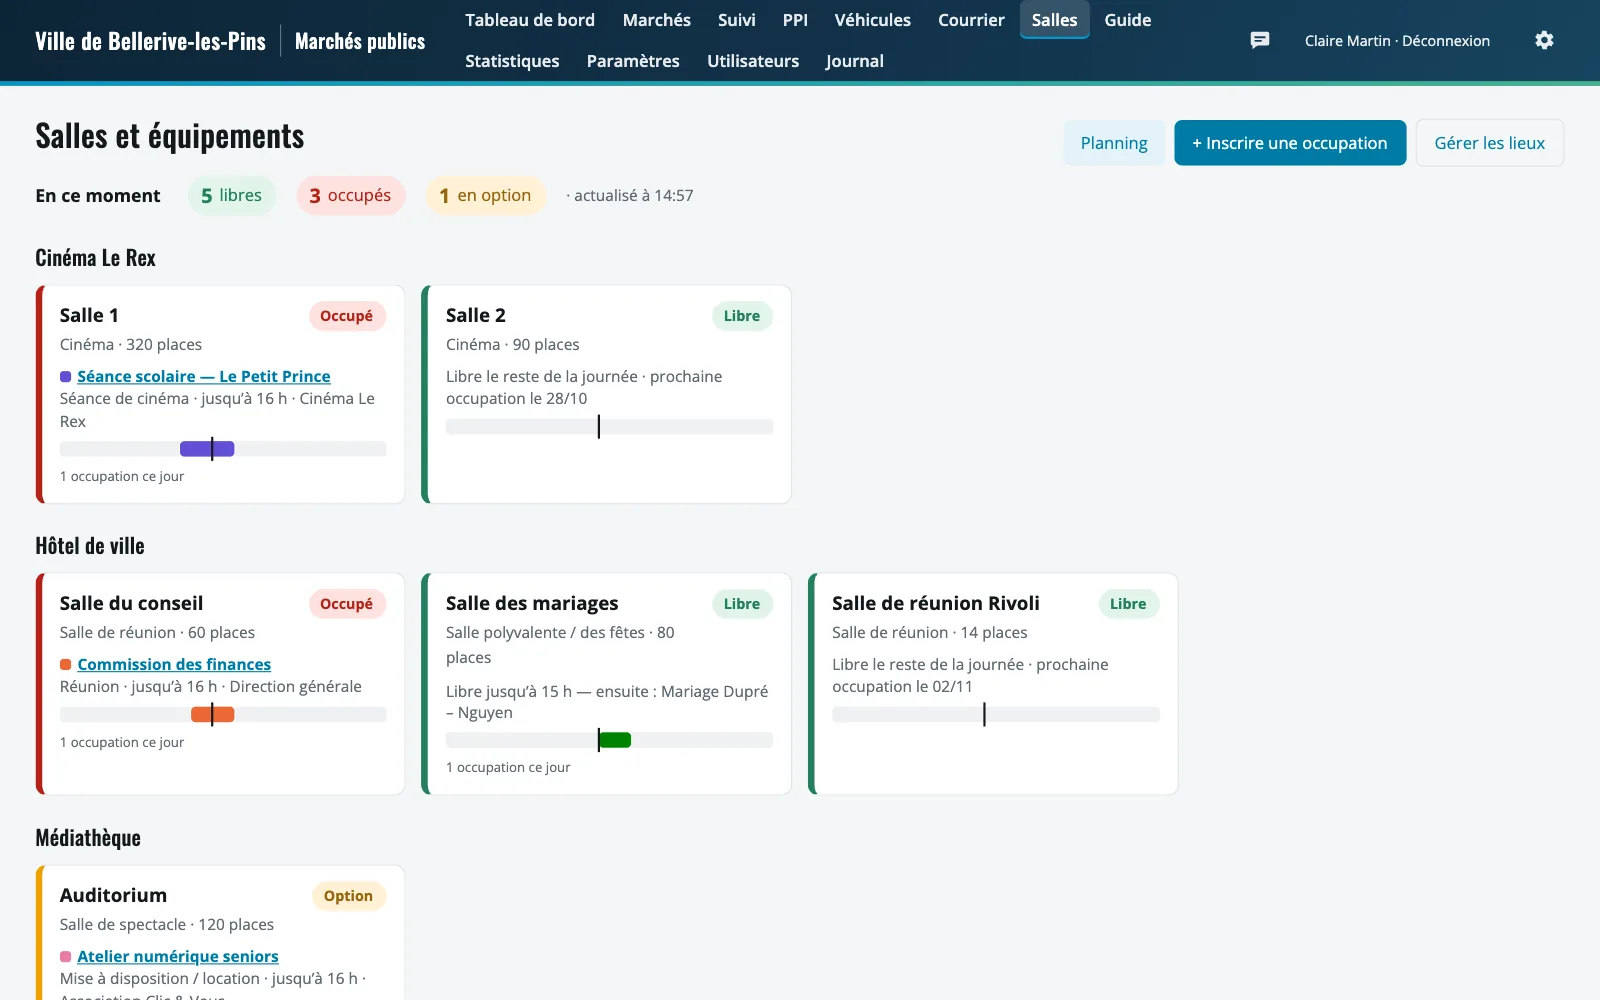Viewport: 1600px width, 1000px height.
Task: Open the Guide menu
Action: point(1127,20)
